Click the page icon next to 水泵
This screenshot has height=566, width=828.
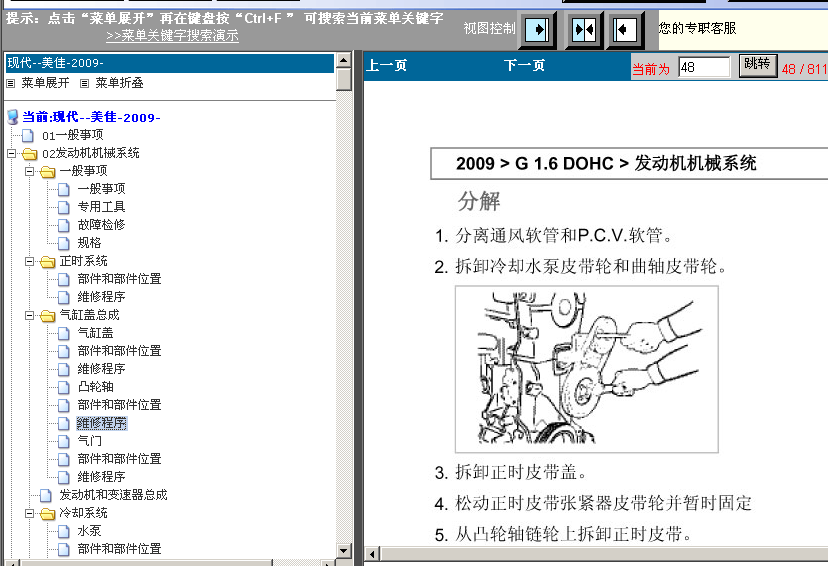coord(64,531)
